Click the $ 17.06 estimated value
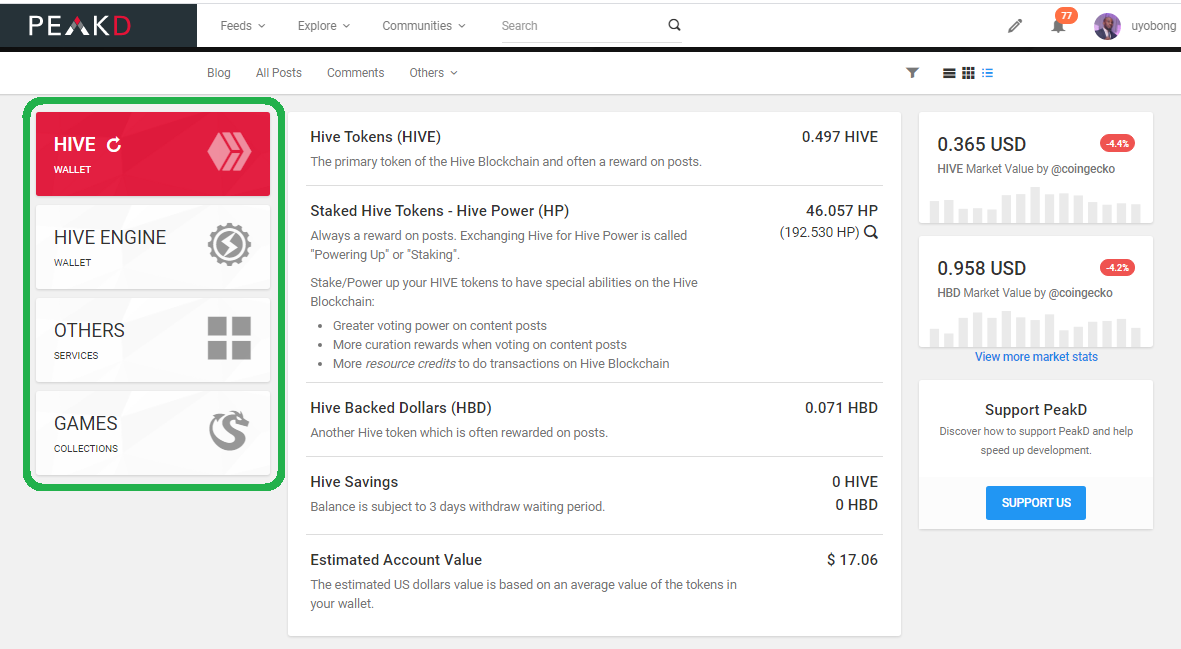The width and height of the screenshot is (1181, 649). 853,560
